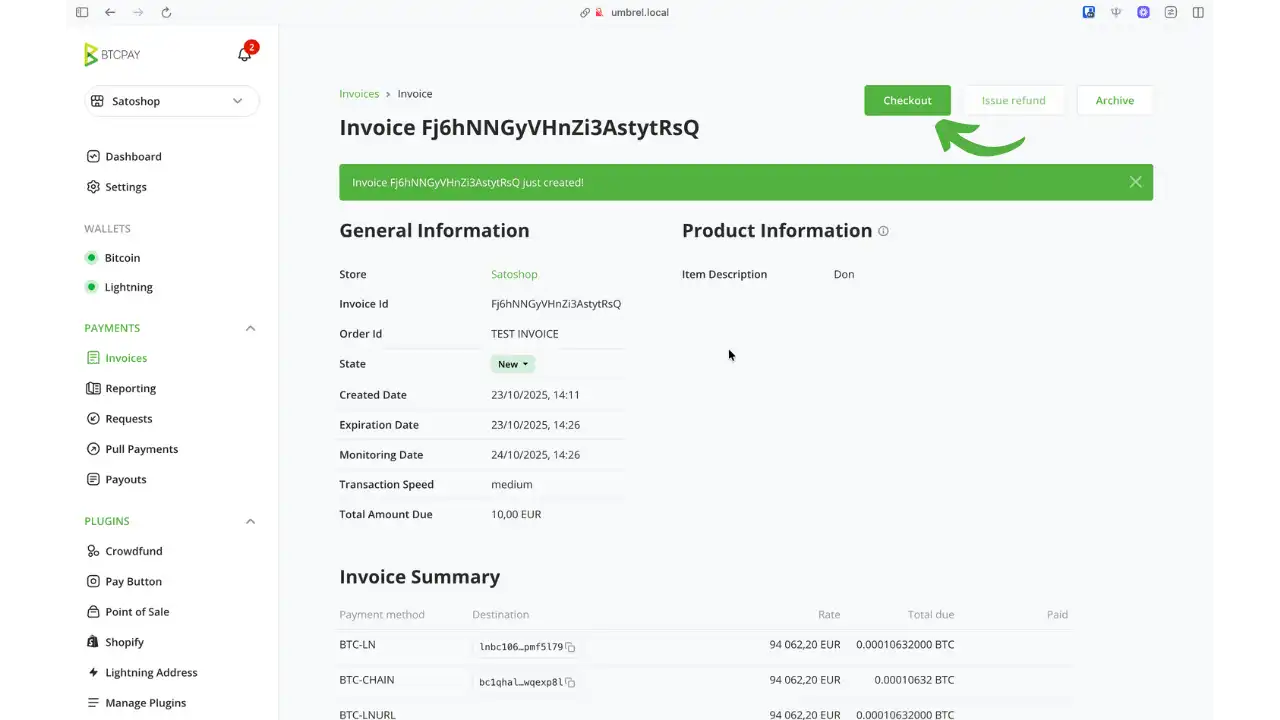Click the Issue refund button
1280x720 pixels.
coord(1013,100)
